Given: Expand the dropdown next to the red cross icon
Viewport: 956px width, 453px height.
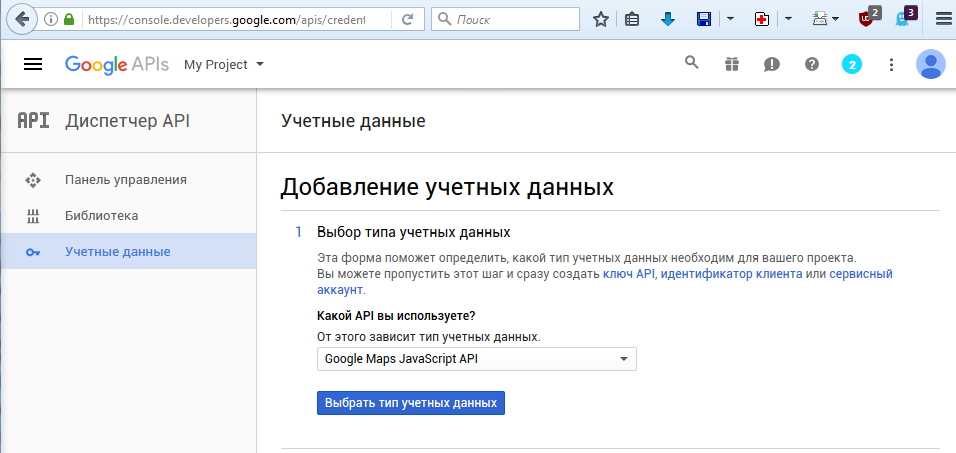Looking at the screenshot, I should (788, 20).
